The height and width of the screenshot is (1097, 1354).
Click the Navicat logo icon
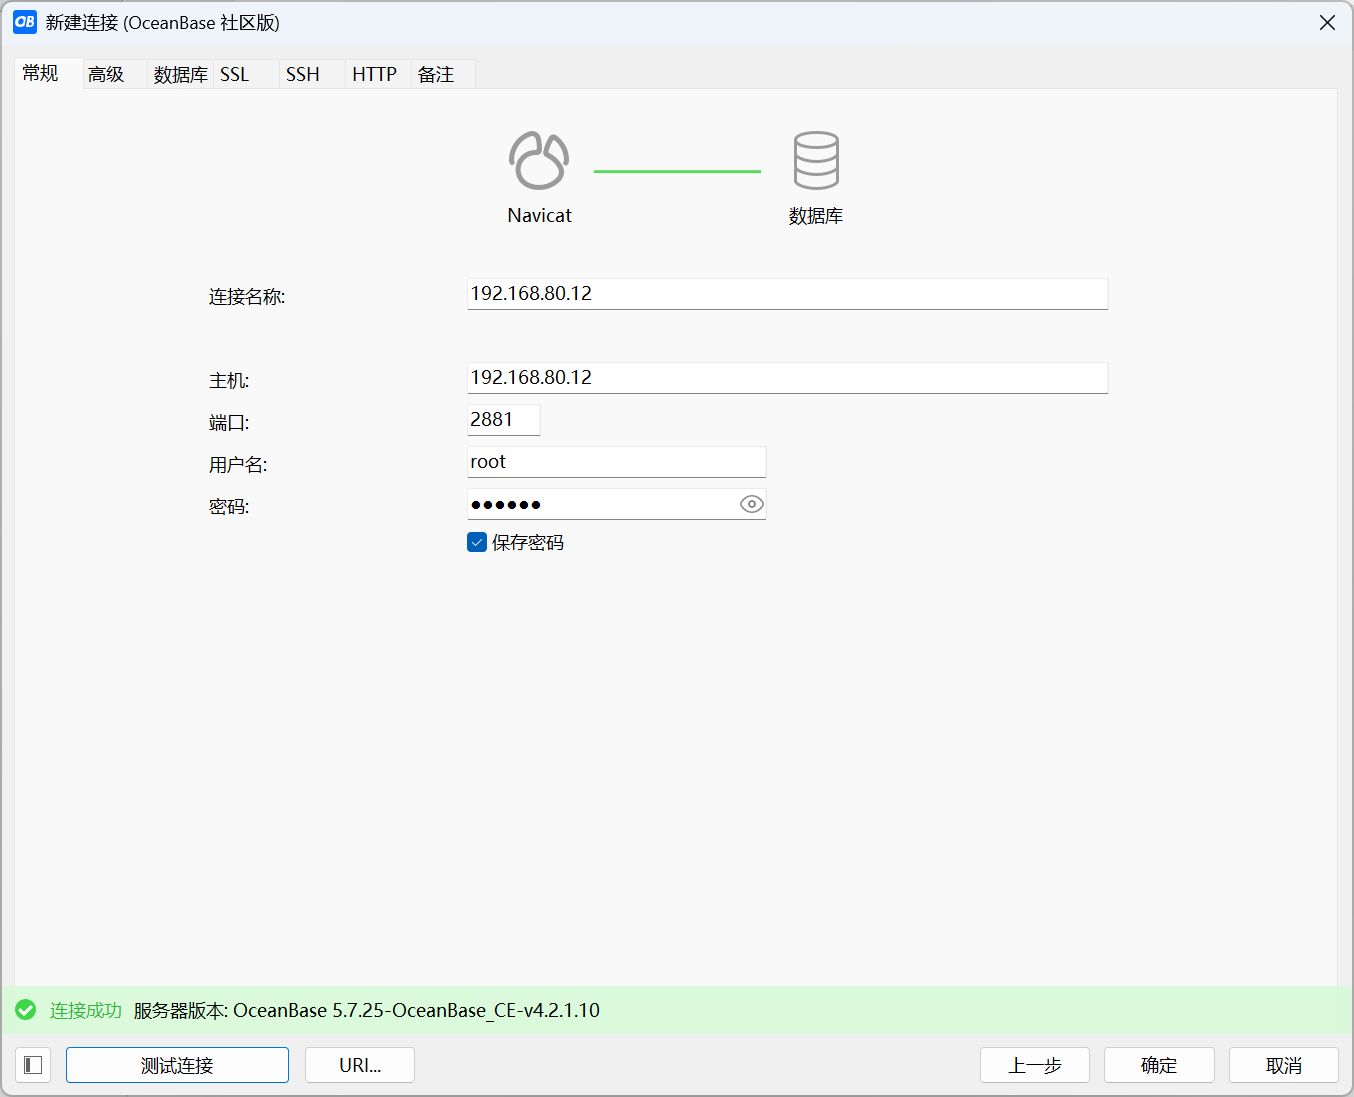tap(539, 161)
